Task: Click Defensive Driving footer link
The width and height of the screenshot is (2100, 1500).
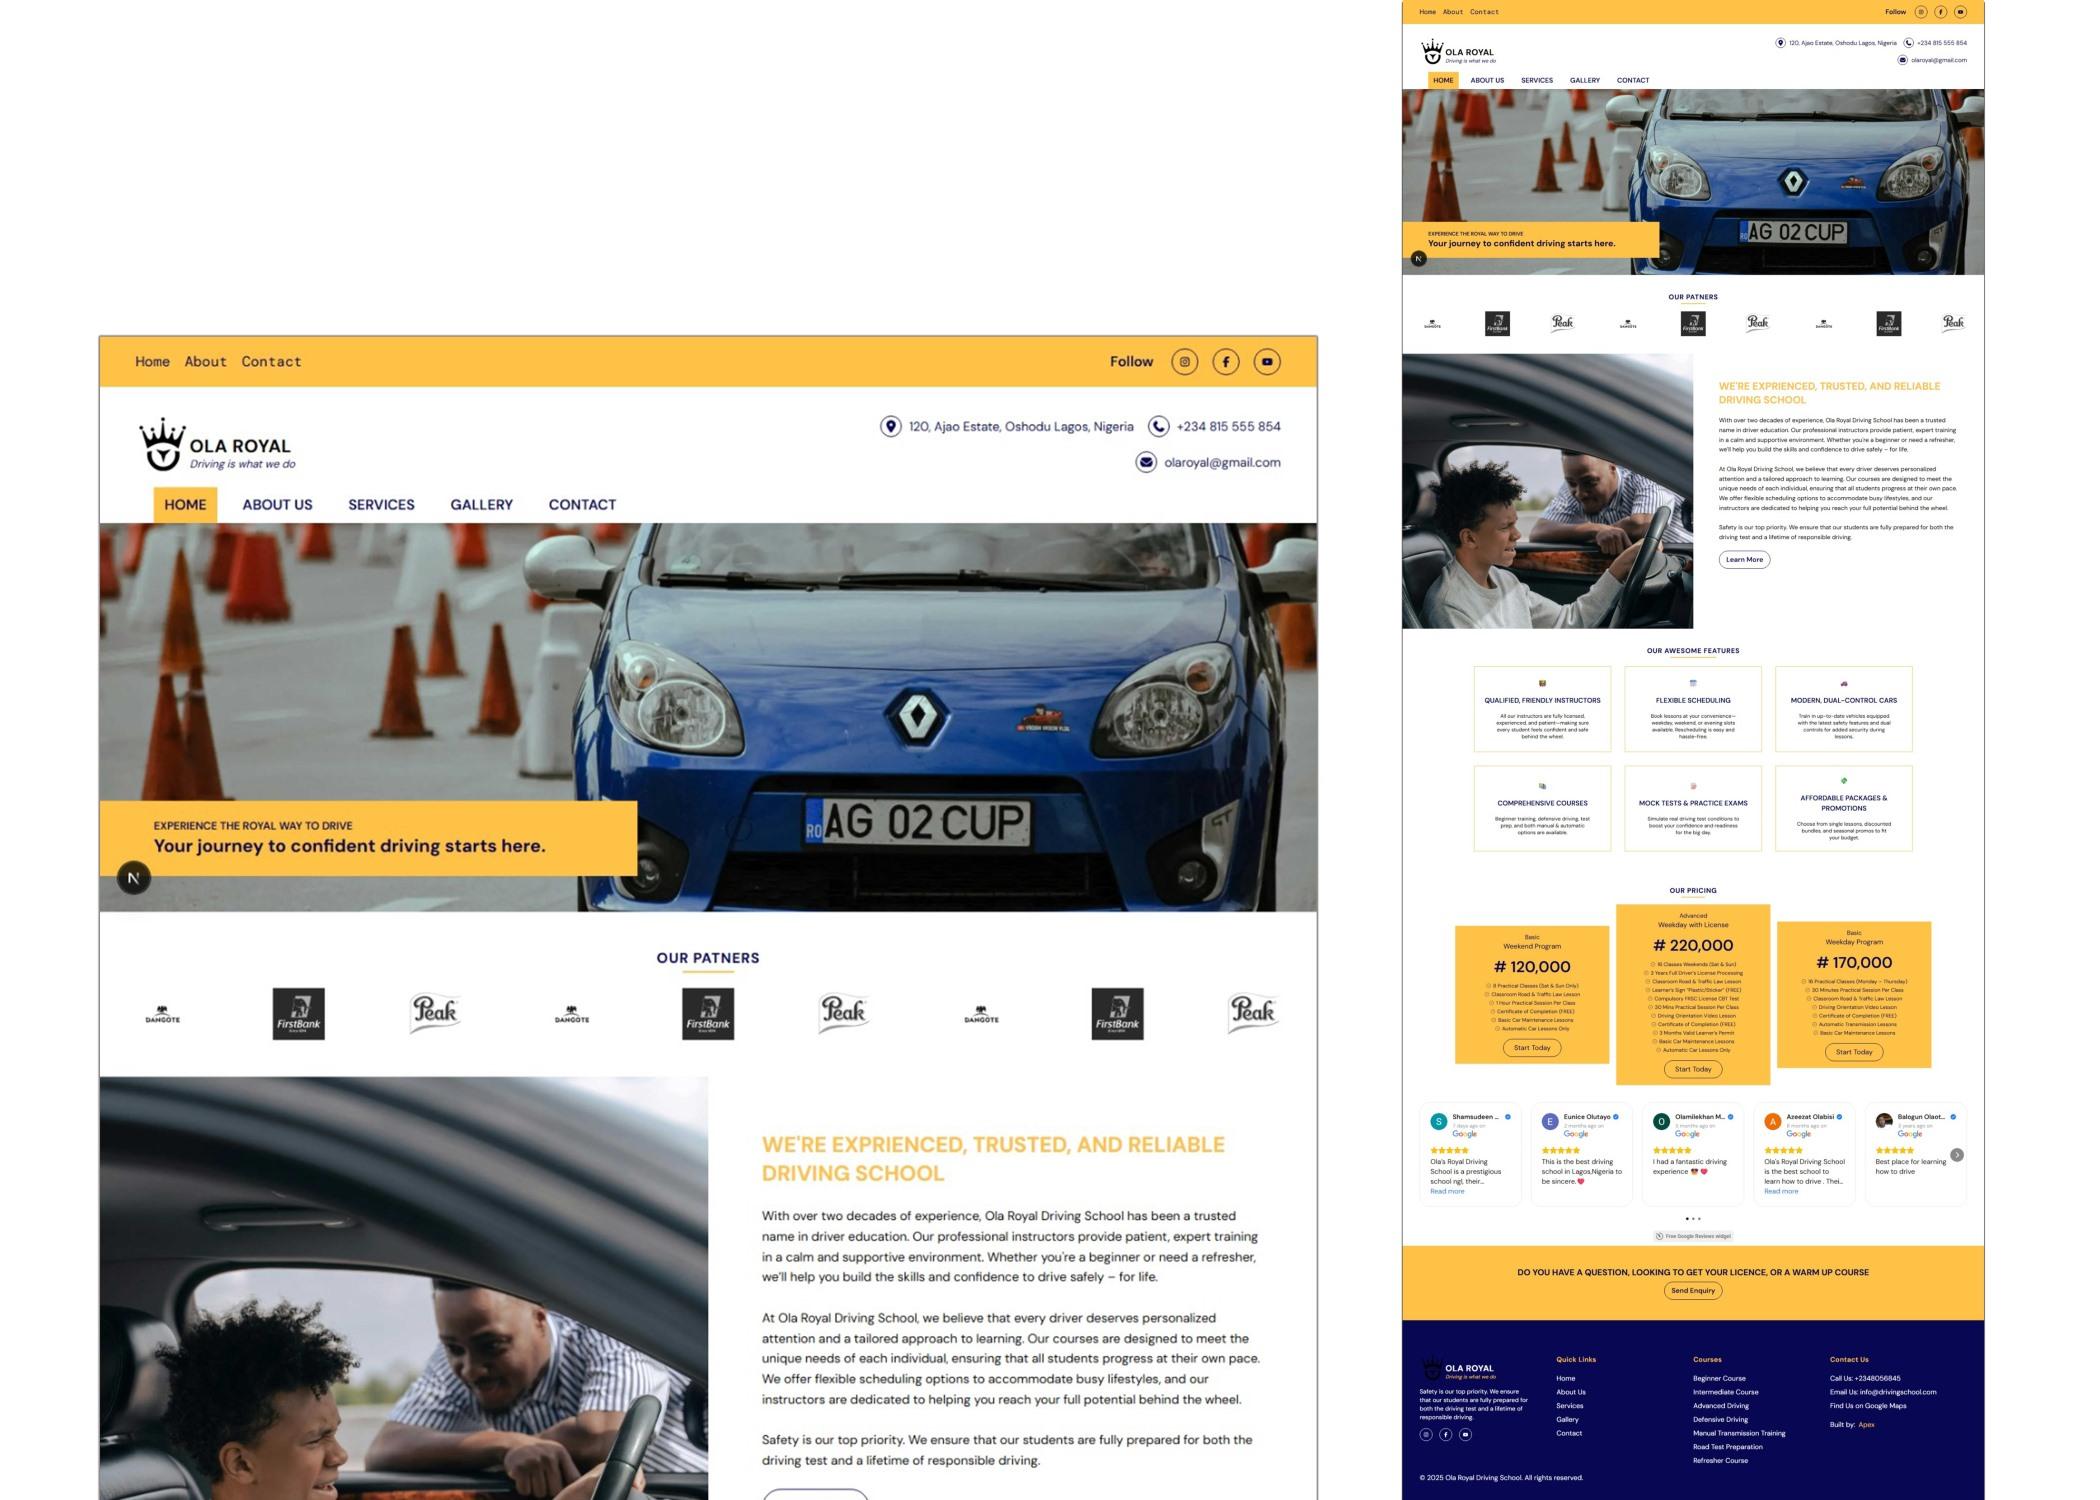Action: coord(1720,1419)
